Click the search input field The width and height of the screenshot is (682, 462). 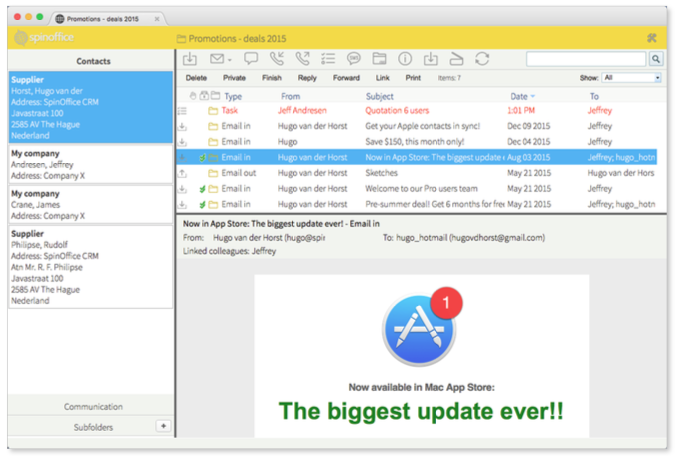(x=586, y=59)
